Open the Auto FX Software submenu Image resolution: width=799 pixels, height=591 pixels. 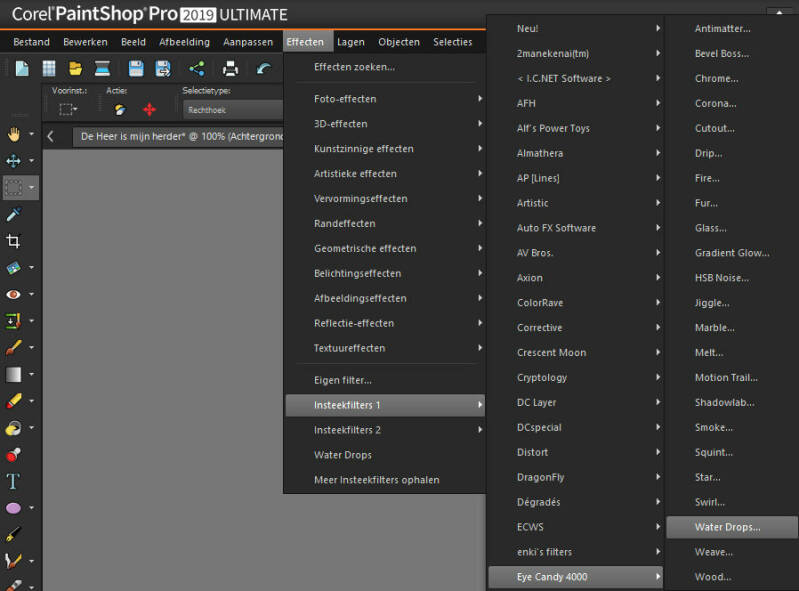pyautogui.click(x=576, y=228)
